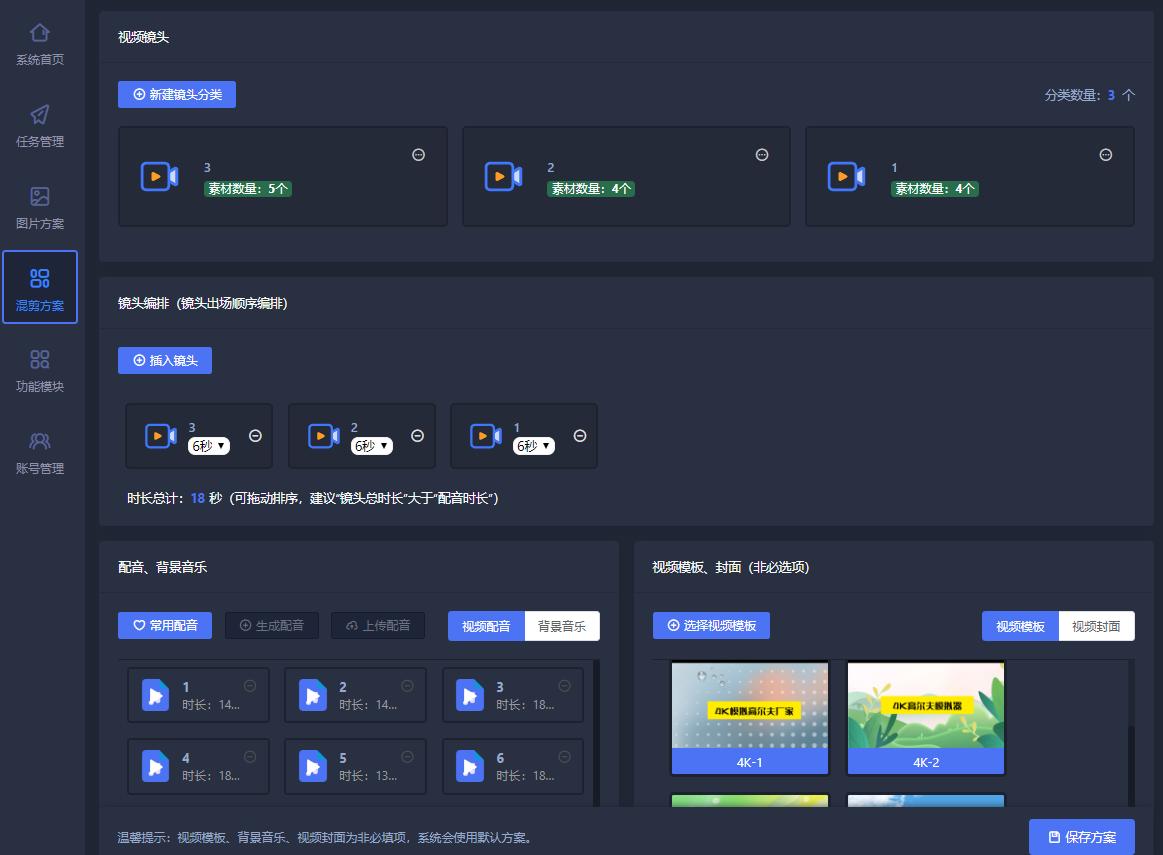1163x855 pixels.
Task: Switch to the 背景音乐 tab
Action: point(561,625)
